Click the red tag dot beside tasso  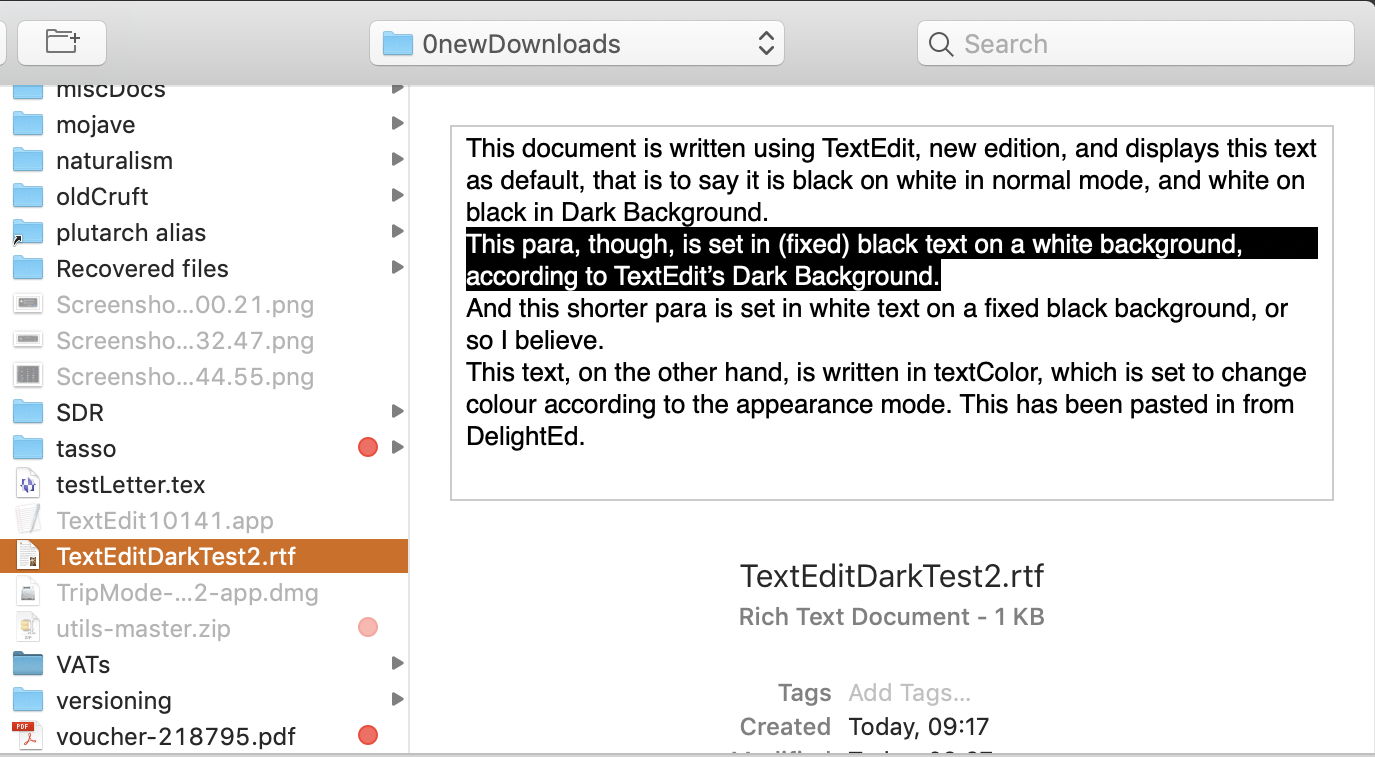[x=367, y=448]
